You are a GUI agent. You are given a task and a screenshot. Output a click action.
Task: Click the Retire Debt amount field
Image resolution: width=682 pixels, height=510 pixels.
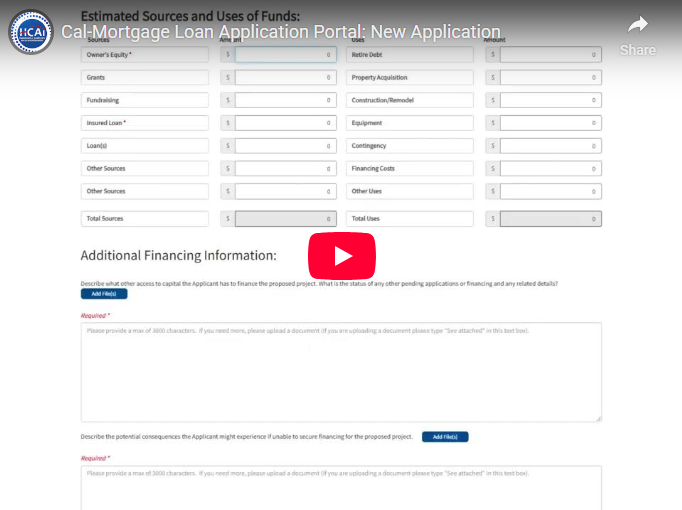[551, 55]
